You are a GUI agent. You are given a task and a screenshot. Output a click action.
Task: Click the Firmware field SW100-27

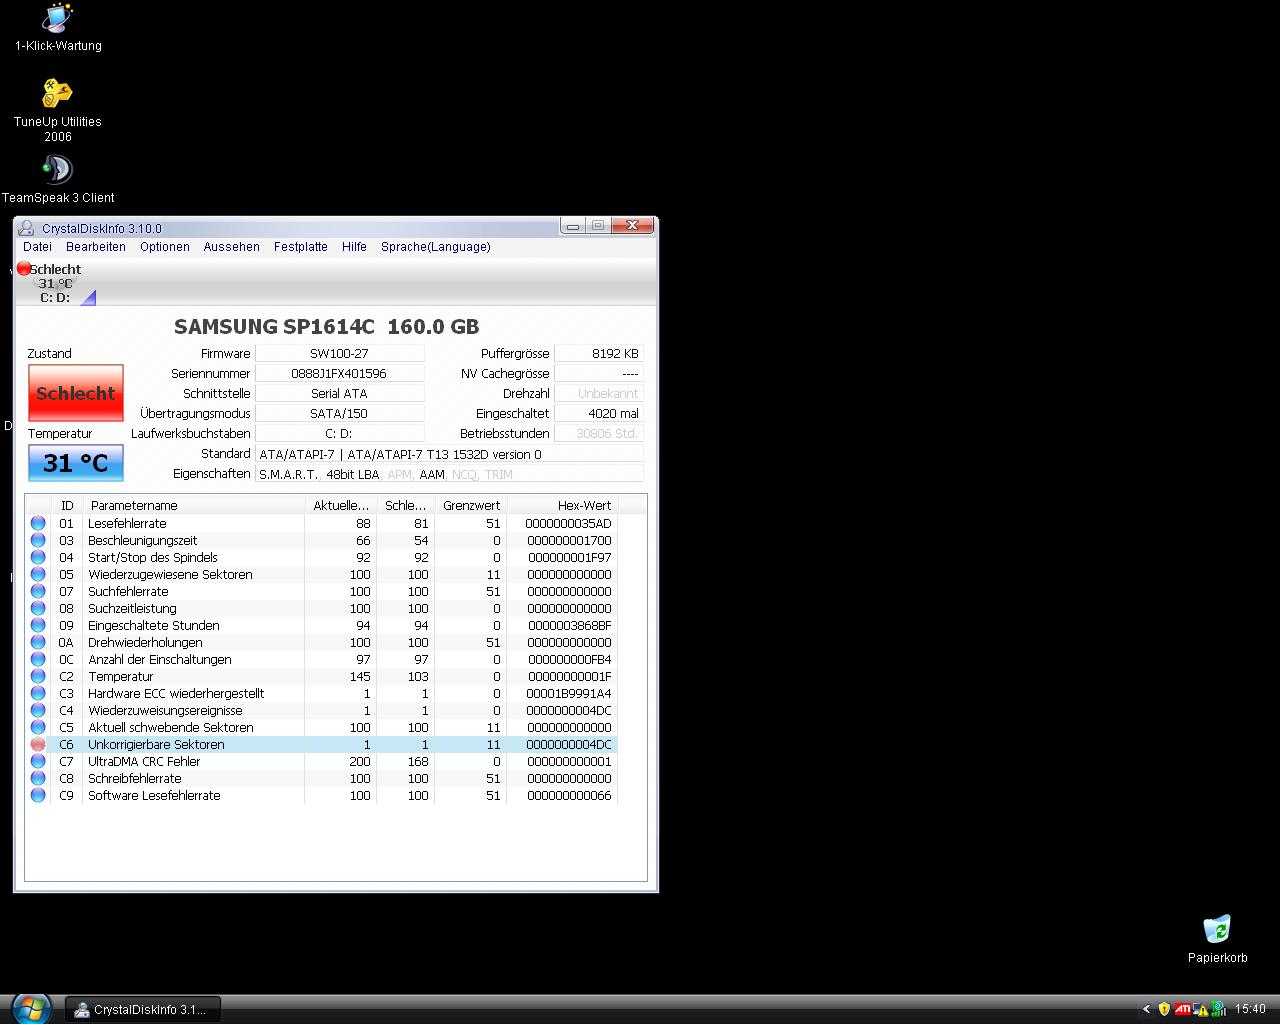[340, 353]
